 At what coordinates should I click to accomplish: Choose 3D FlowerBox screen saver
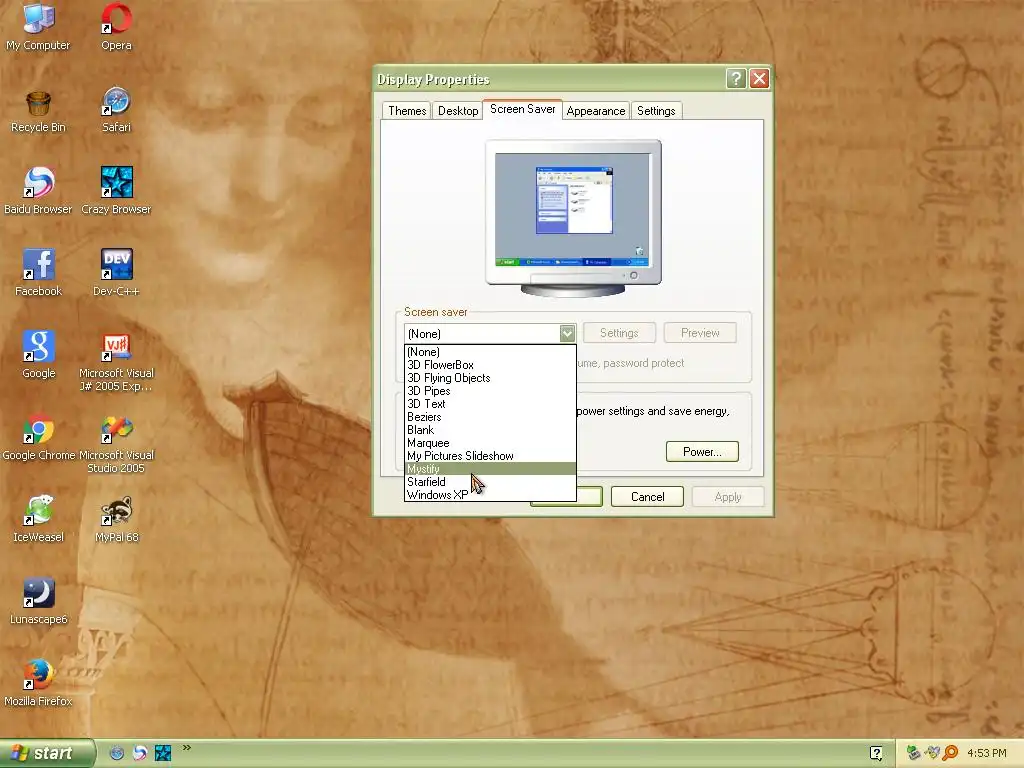coord(490,365)
